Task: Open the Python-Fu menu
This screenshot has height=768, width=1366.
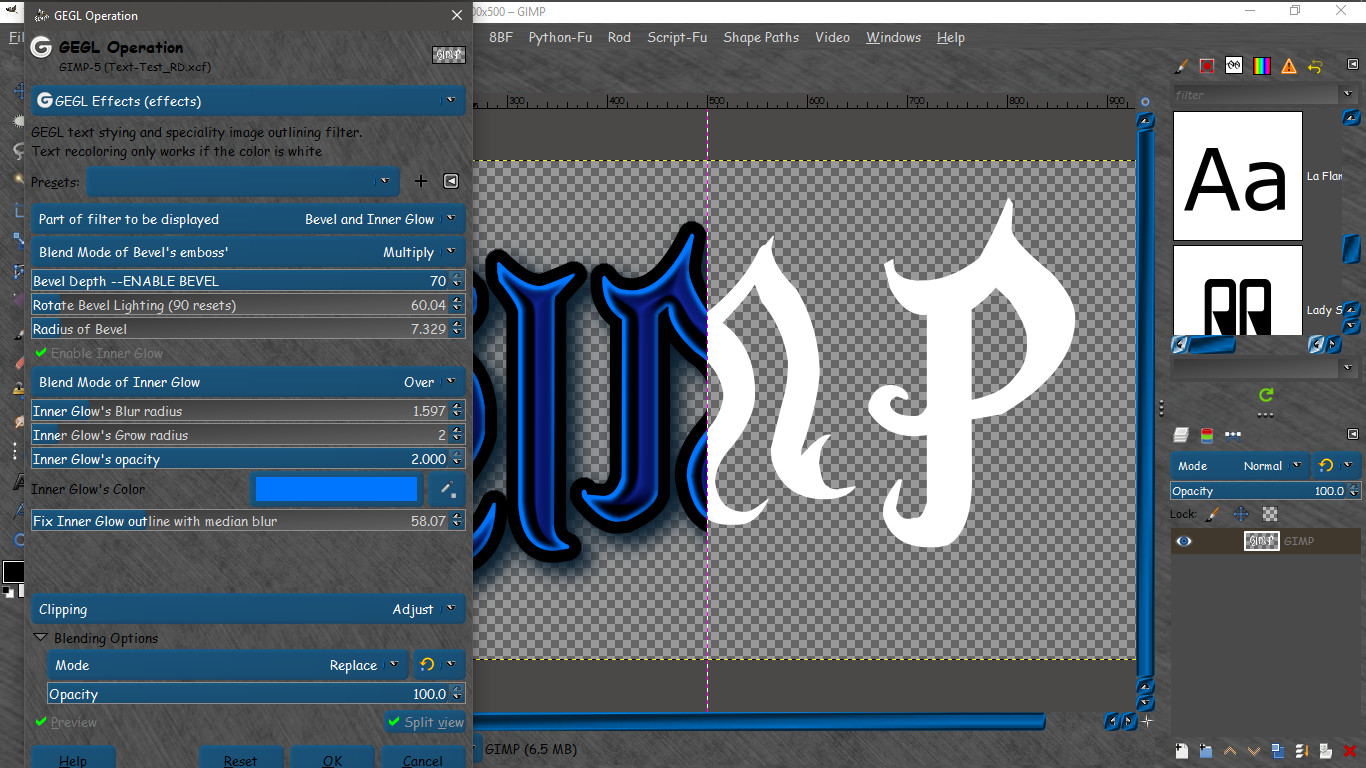Action: pos(560,37)
